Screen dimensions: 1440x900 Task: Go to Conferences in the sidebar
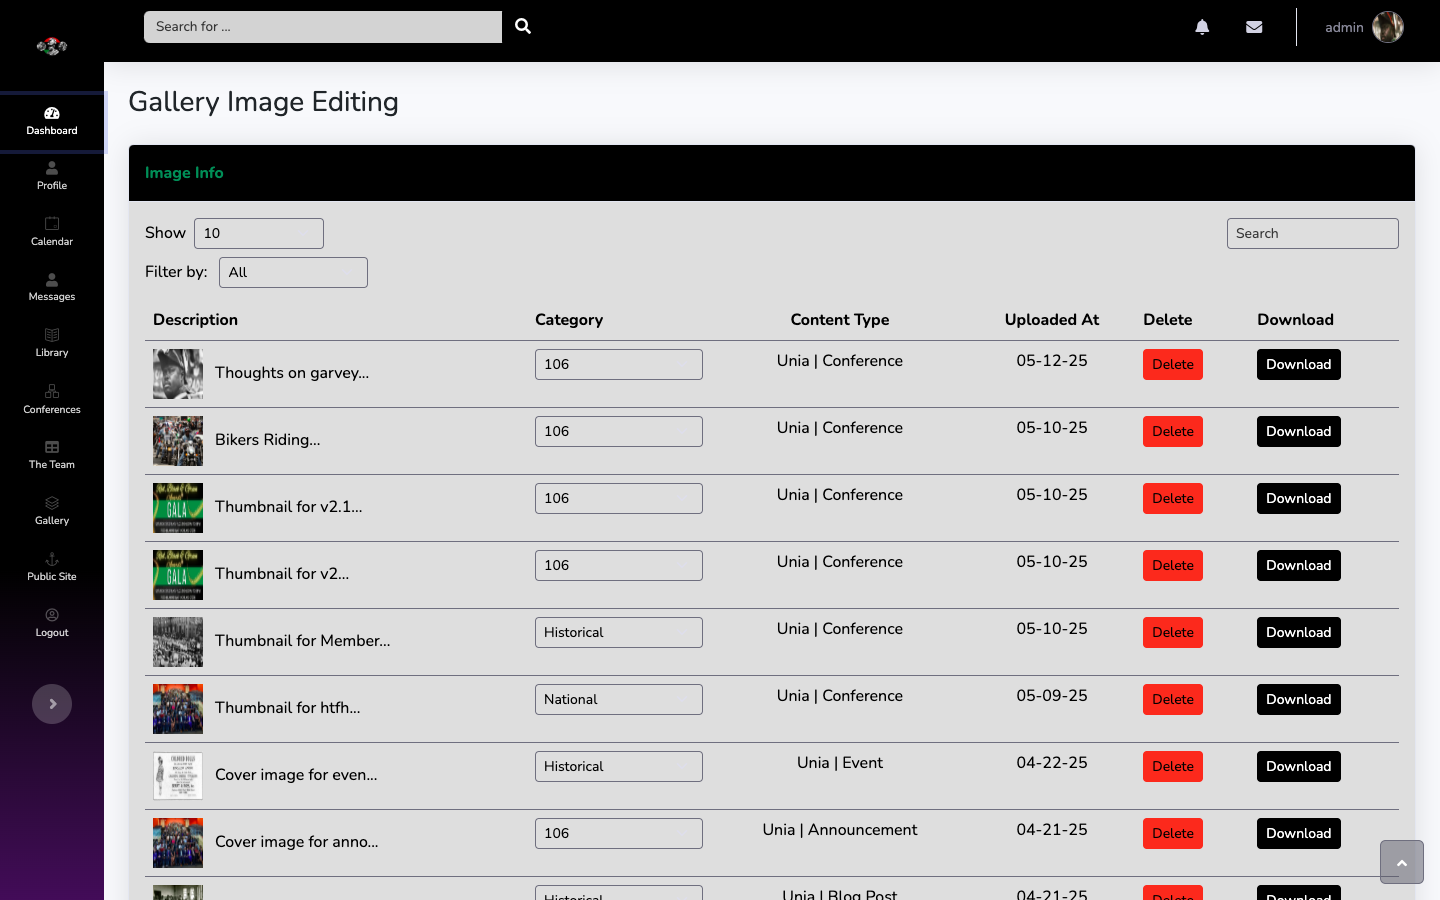[x=52, y=398]
